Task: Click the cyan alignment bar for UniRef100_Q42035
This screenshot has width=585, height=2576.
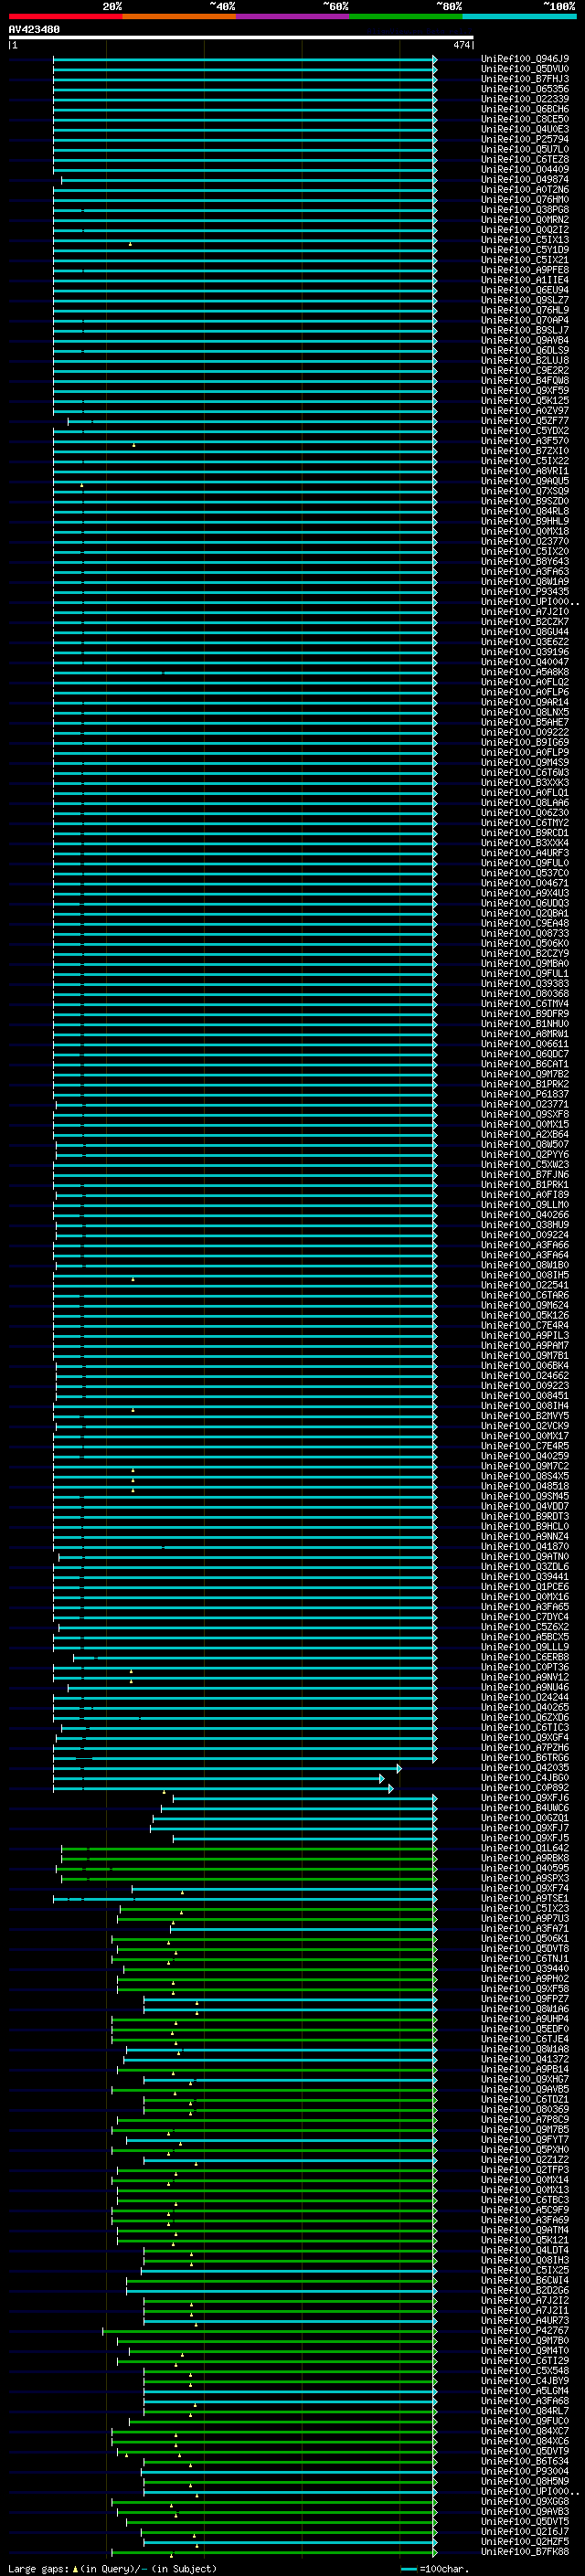Action: tap(227, 1768)
